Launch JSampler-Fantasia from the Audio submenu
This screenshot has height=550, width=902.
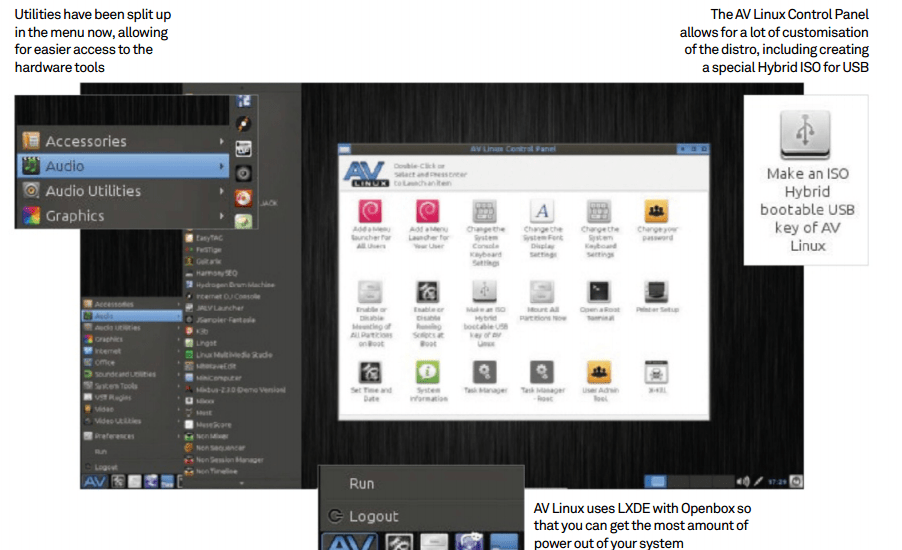(x=242, y=320)
